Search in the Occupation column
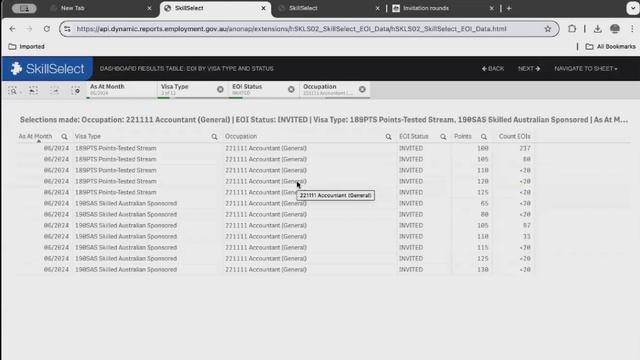Screen dimensions: 640x360 tap(388, 137)
